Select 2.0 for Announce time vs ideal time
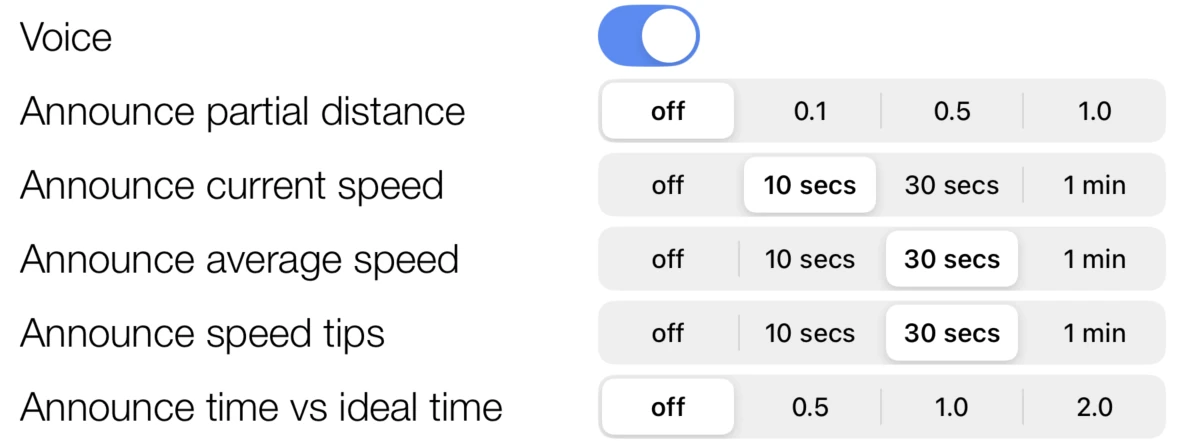This screenshot has width=1196, height=448. click(1094, 407)
